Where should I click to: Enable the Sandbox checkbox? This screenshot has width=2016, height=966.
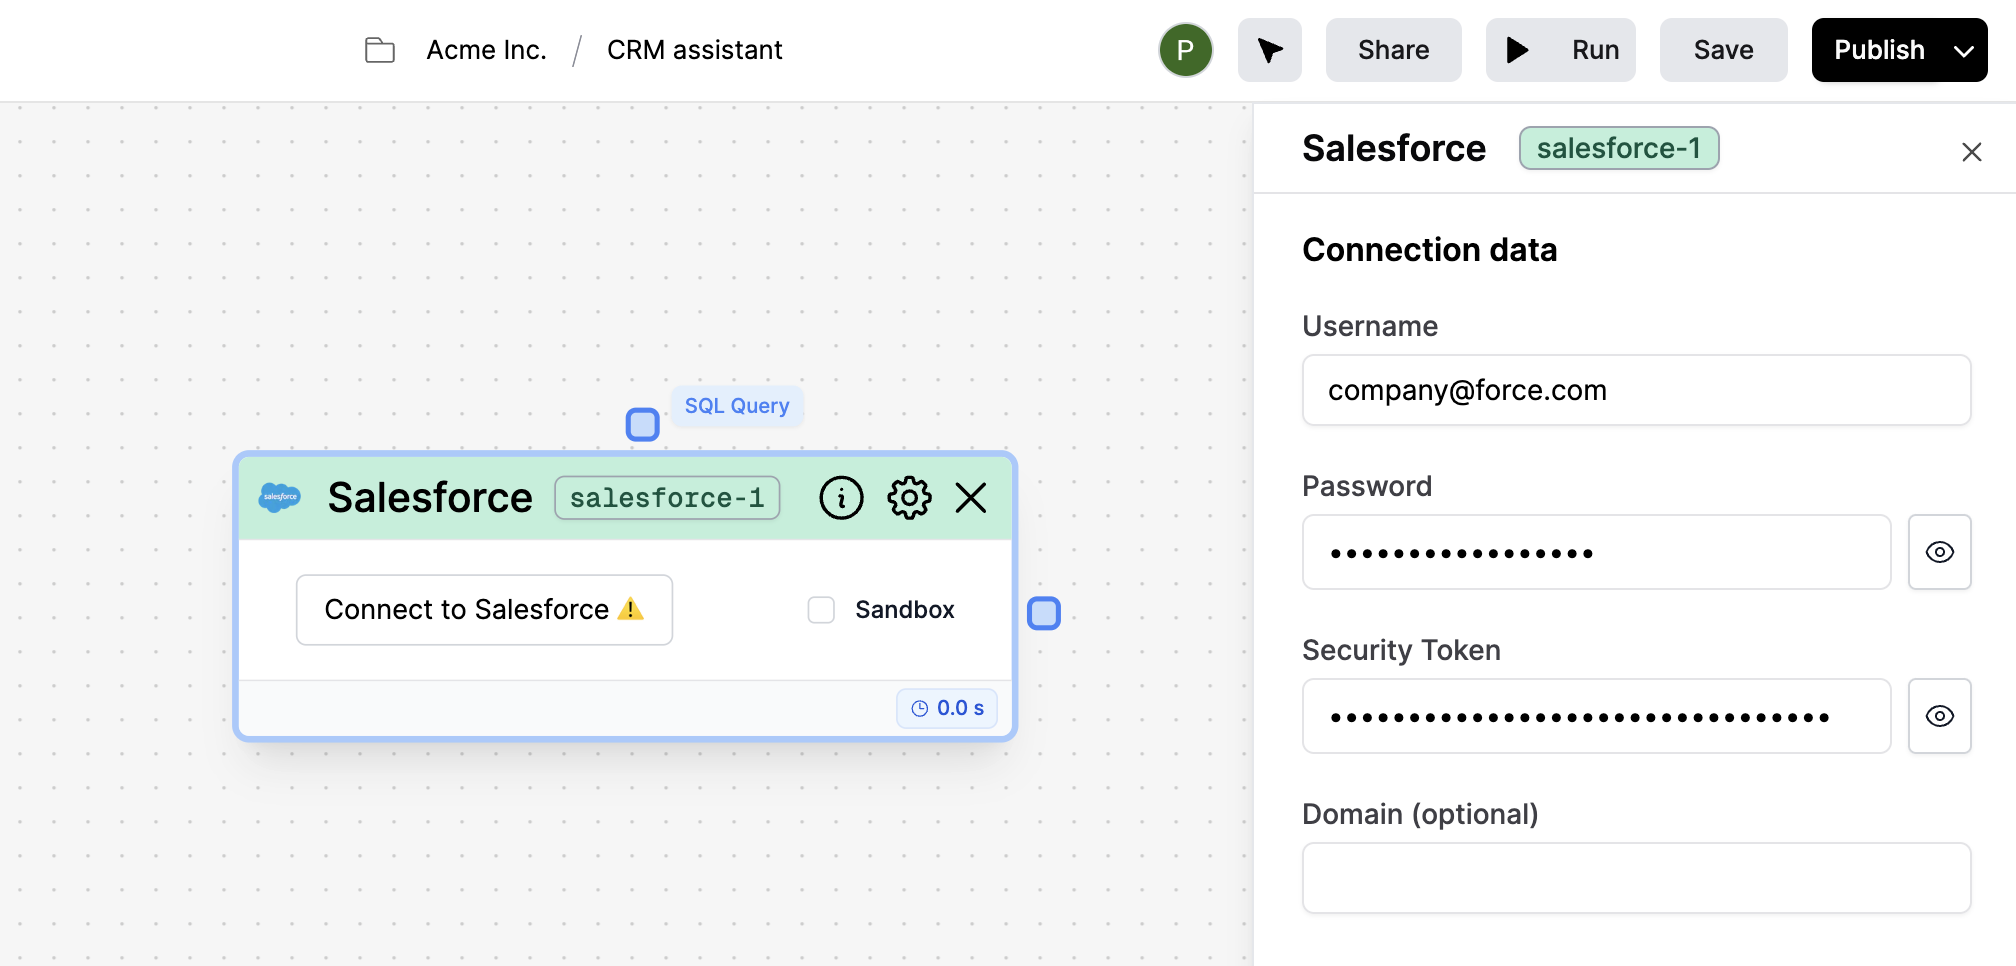click(821, 610)
